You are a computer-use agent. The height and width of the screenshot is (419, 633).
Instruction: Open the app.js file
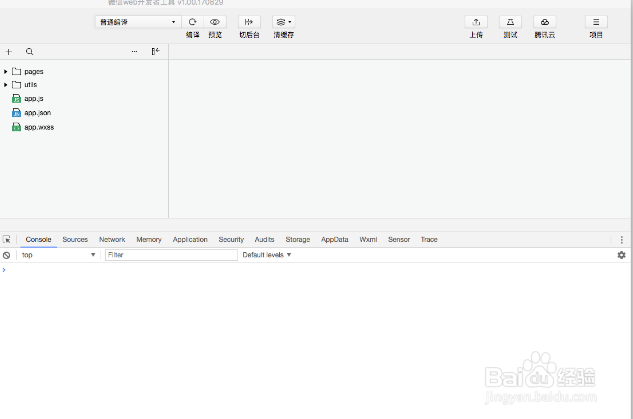[28, 98]
